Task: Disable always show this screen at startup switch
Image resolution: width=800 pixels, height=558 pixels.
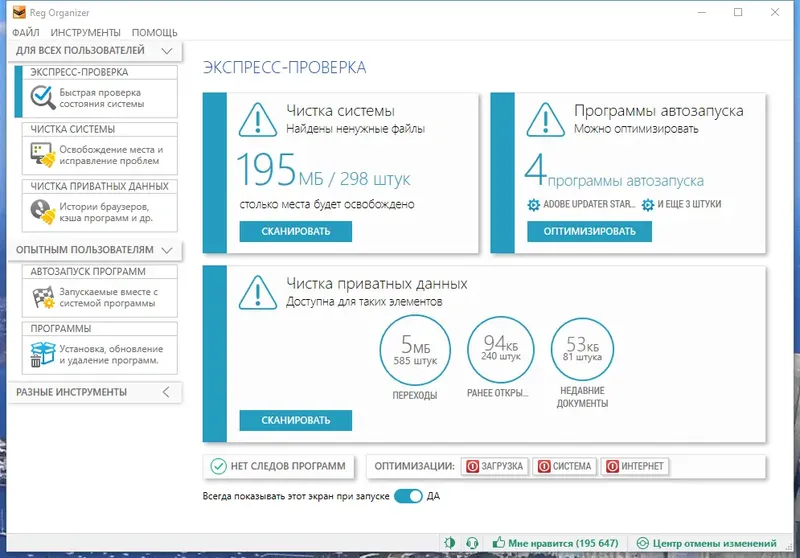Action: click(x=408, y=496)
